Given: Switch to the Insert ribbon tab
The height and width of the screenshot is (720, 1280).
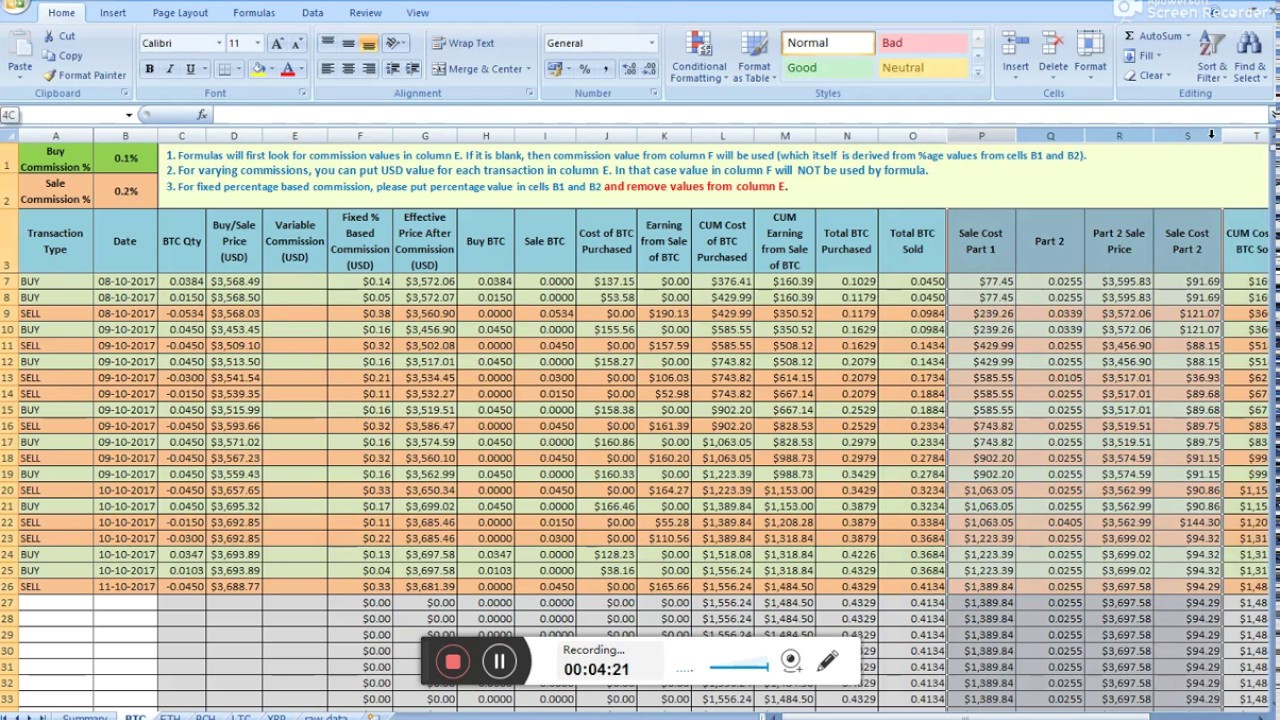Looking at the screenshot, I should coord(113,13).
